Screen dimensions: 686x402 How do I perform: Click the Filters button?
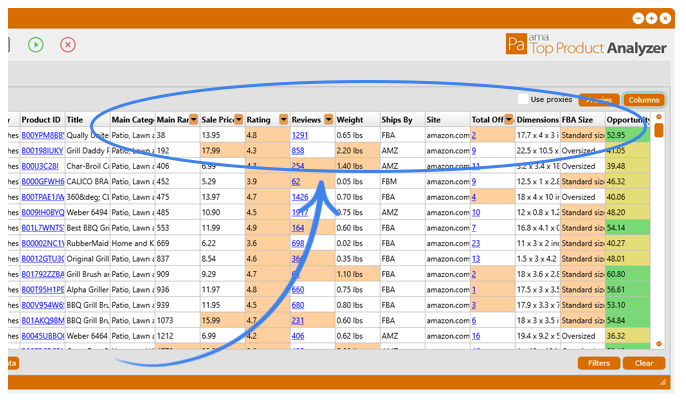pos(598,363)
